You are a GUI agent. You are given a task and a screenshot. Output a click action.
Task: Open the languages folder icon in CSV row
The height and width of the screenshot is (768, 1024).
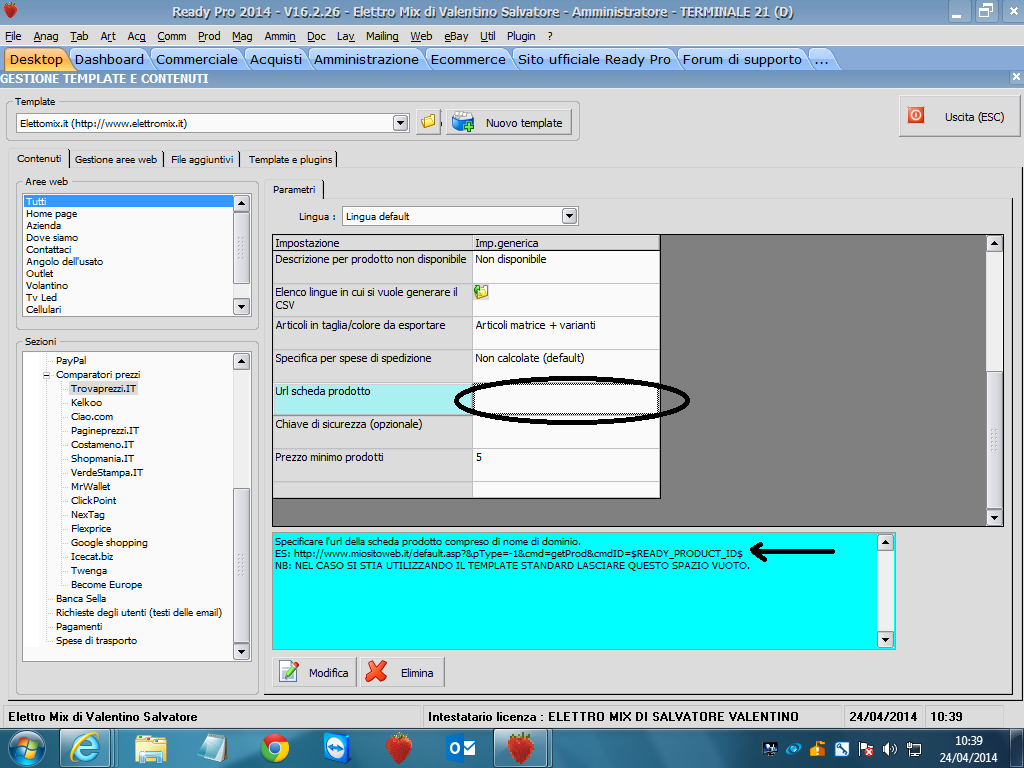481,292
